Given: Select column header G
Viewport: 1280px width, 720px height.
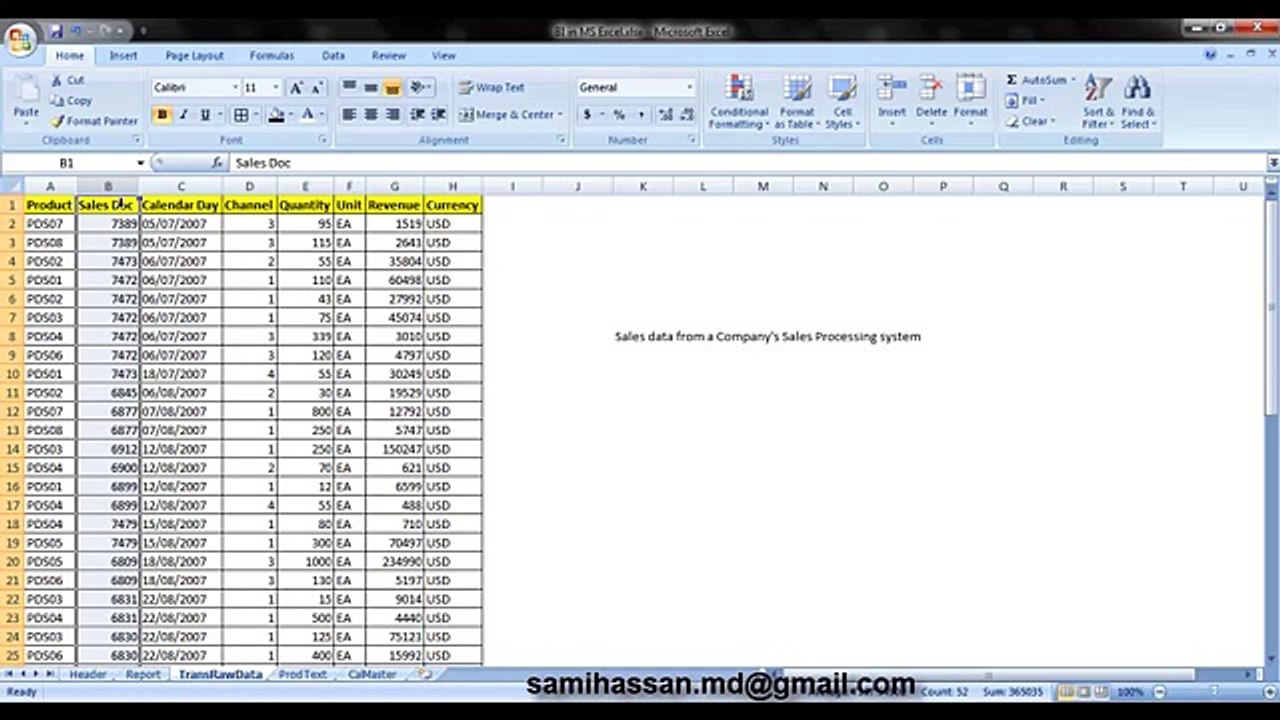Looking at the screenshot, I should click(394, 186).
